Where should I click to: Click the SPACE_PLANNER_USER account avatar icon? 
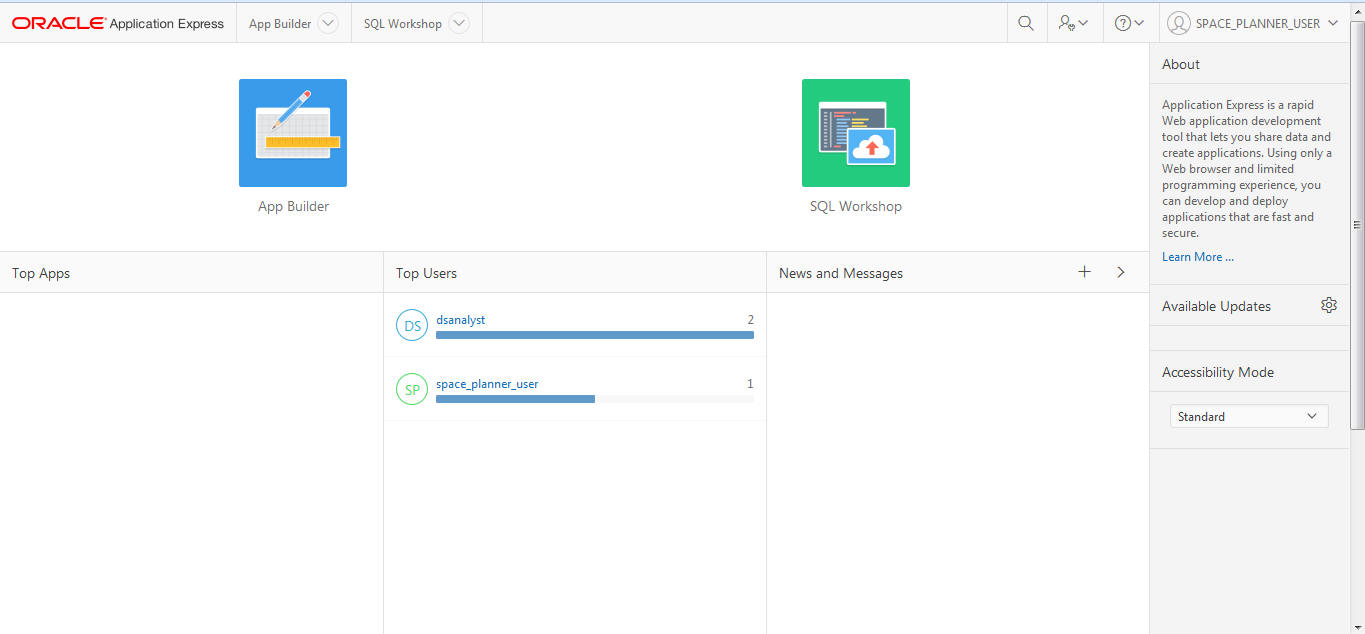pos(1179,23)
